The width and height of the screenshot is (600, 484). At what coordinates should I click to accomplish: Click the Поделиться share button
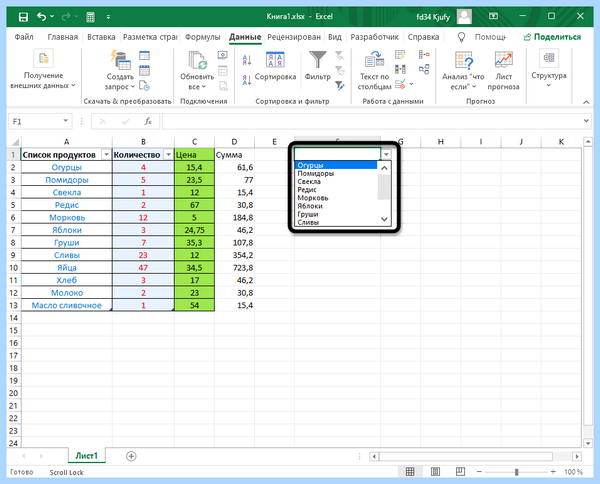[x=552, y=37]
